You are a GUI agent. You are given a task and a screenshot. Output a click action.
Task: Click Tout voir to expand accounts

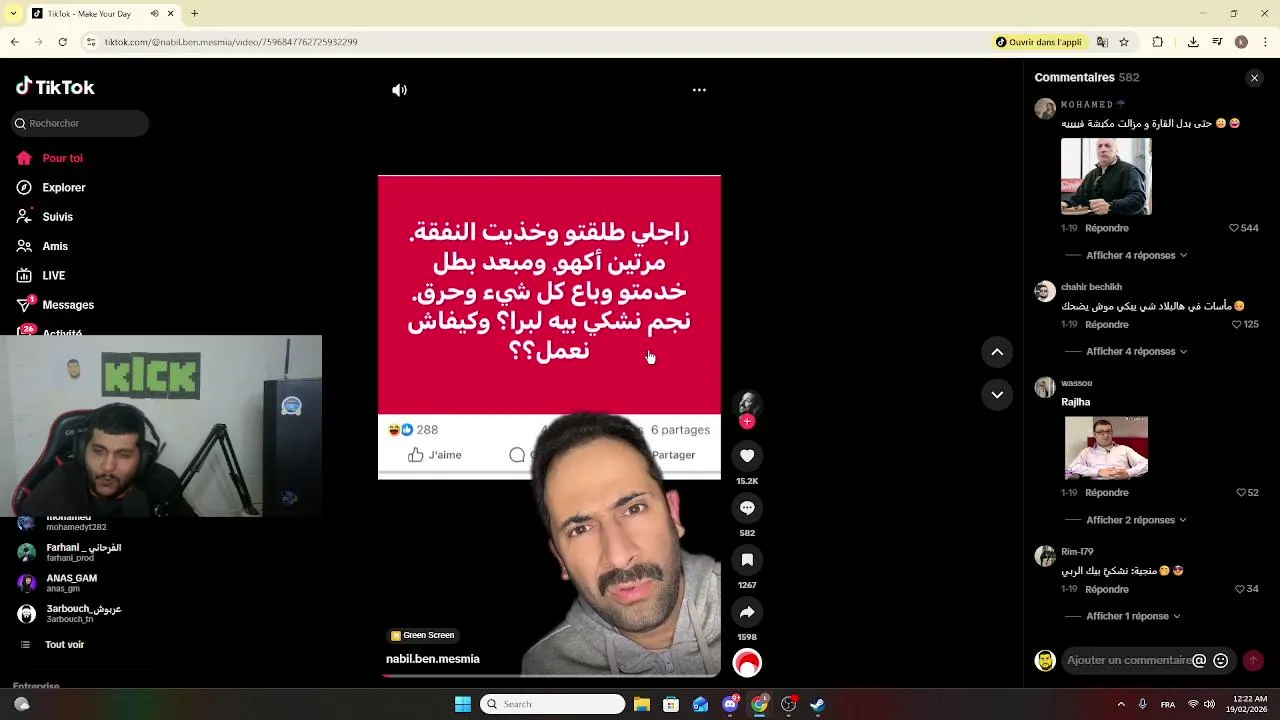pos(64,645)
